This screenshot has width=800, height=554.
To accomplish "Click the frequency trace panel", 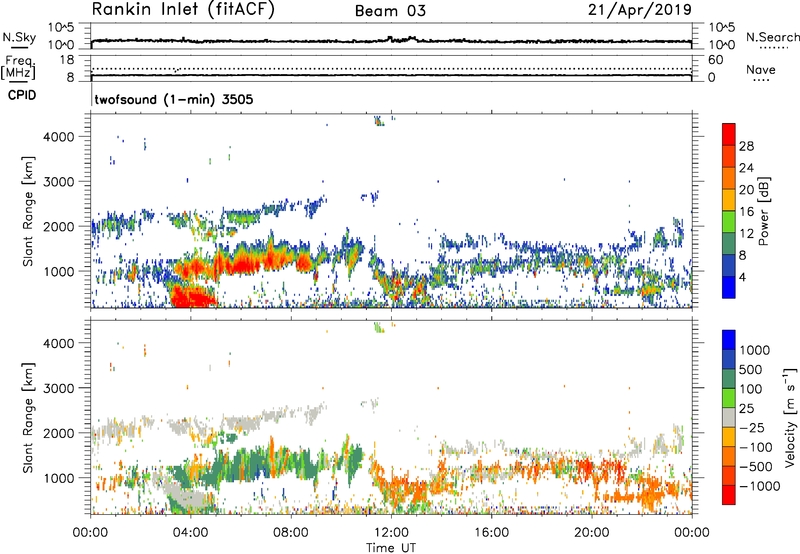I will click(391, 69).
